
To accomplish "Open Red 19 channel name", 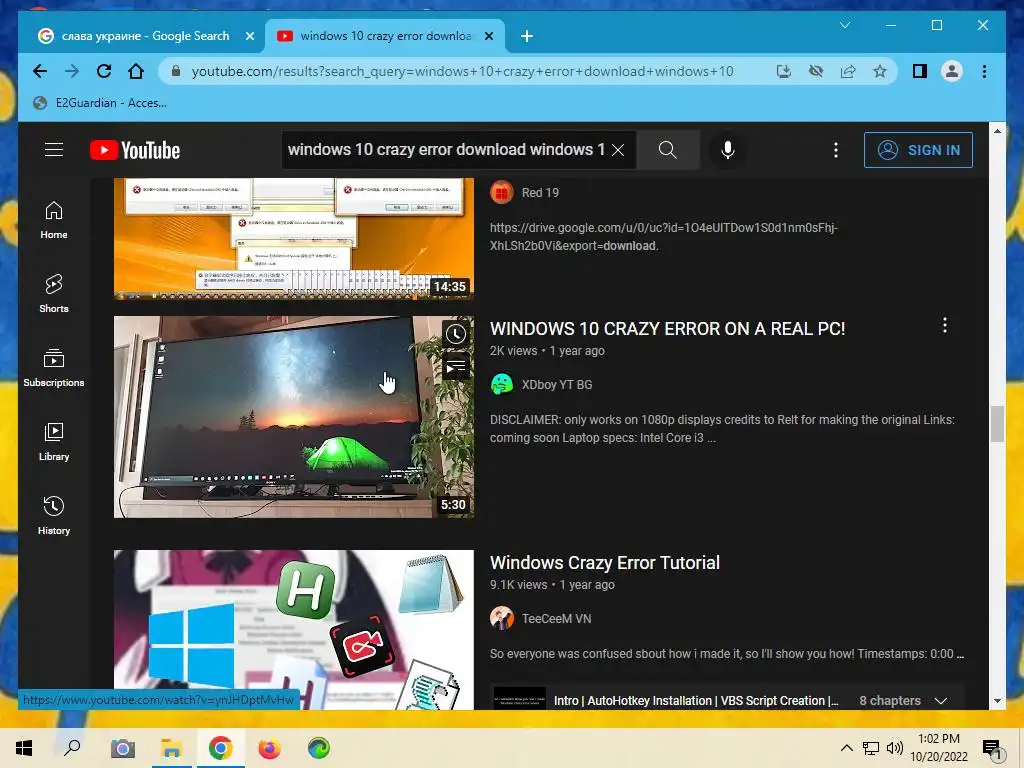I will click(540, 193).
